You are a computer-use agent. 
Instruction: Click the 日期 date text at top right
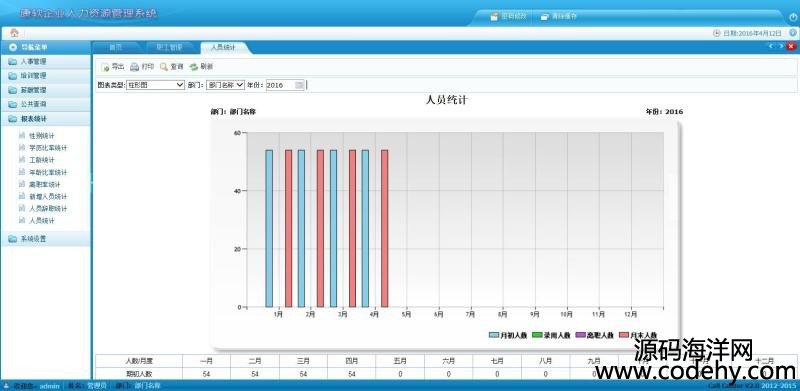(752, 33)
